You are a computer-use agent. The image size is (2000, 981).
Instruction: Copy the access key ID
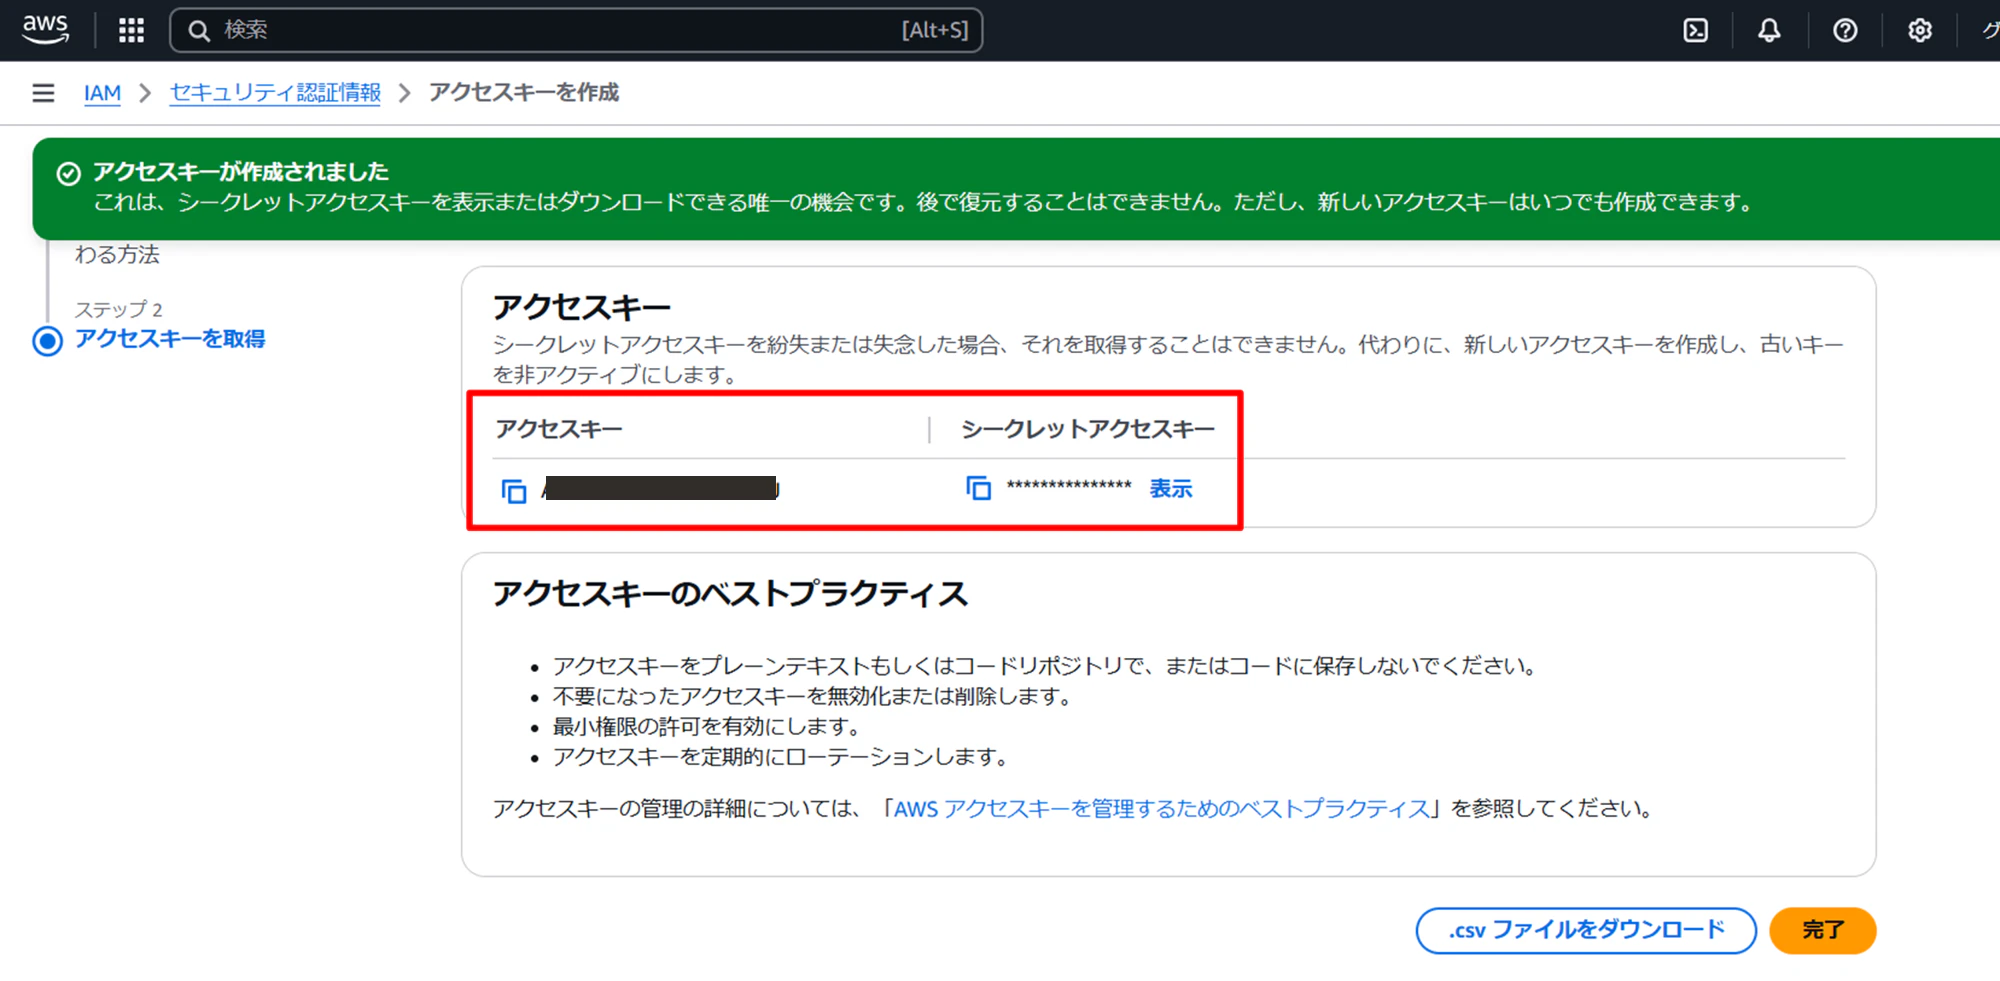pyautogui.click(x=513, y=490)
